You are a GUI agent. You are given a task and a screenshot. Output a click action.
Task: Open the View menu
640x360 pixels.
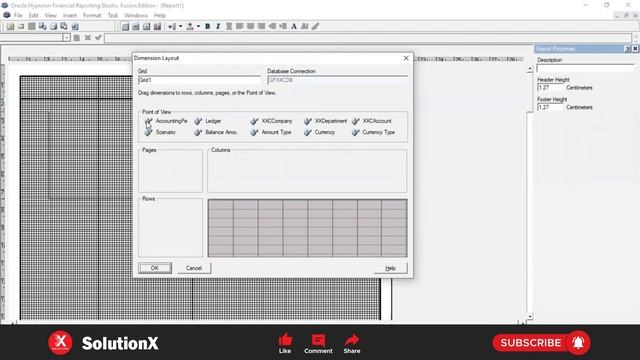(51, 15)
